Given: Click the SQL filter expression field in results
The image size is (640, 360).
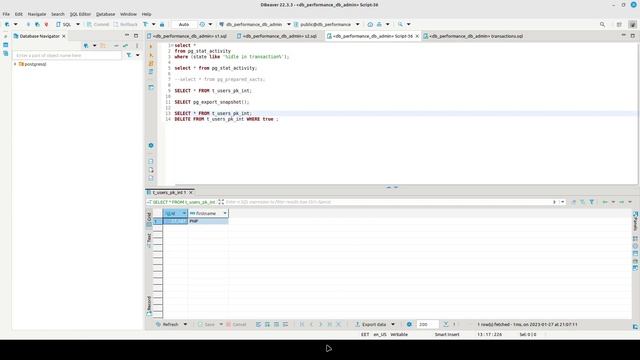Looking at the screenshot, I should tap(388, 202).
